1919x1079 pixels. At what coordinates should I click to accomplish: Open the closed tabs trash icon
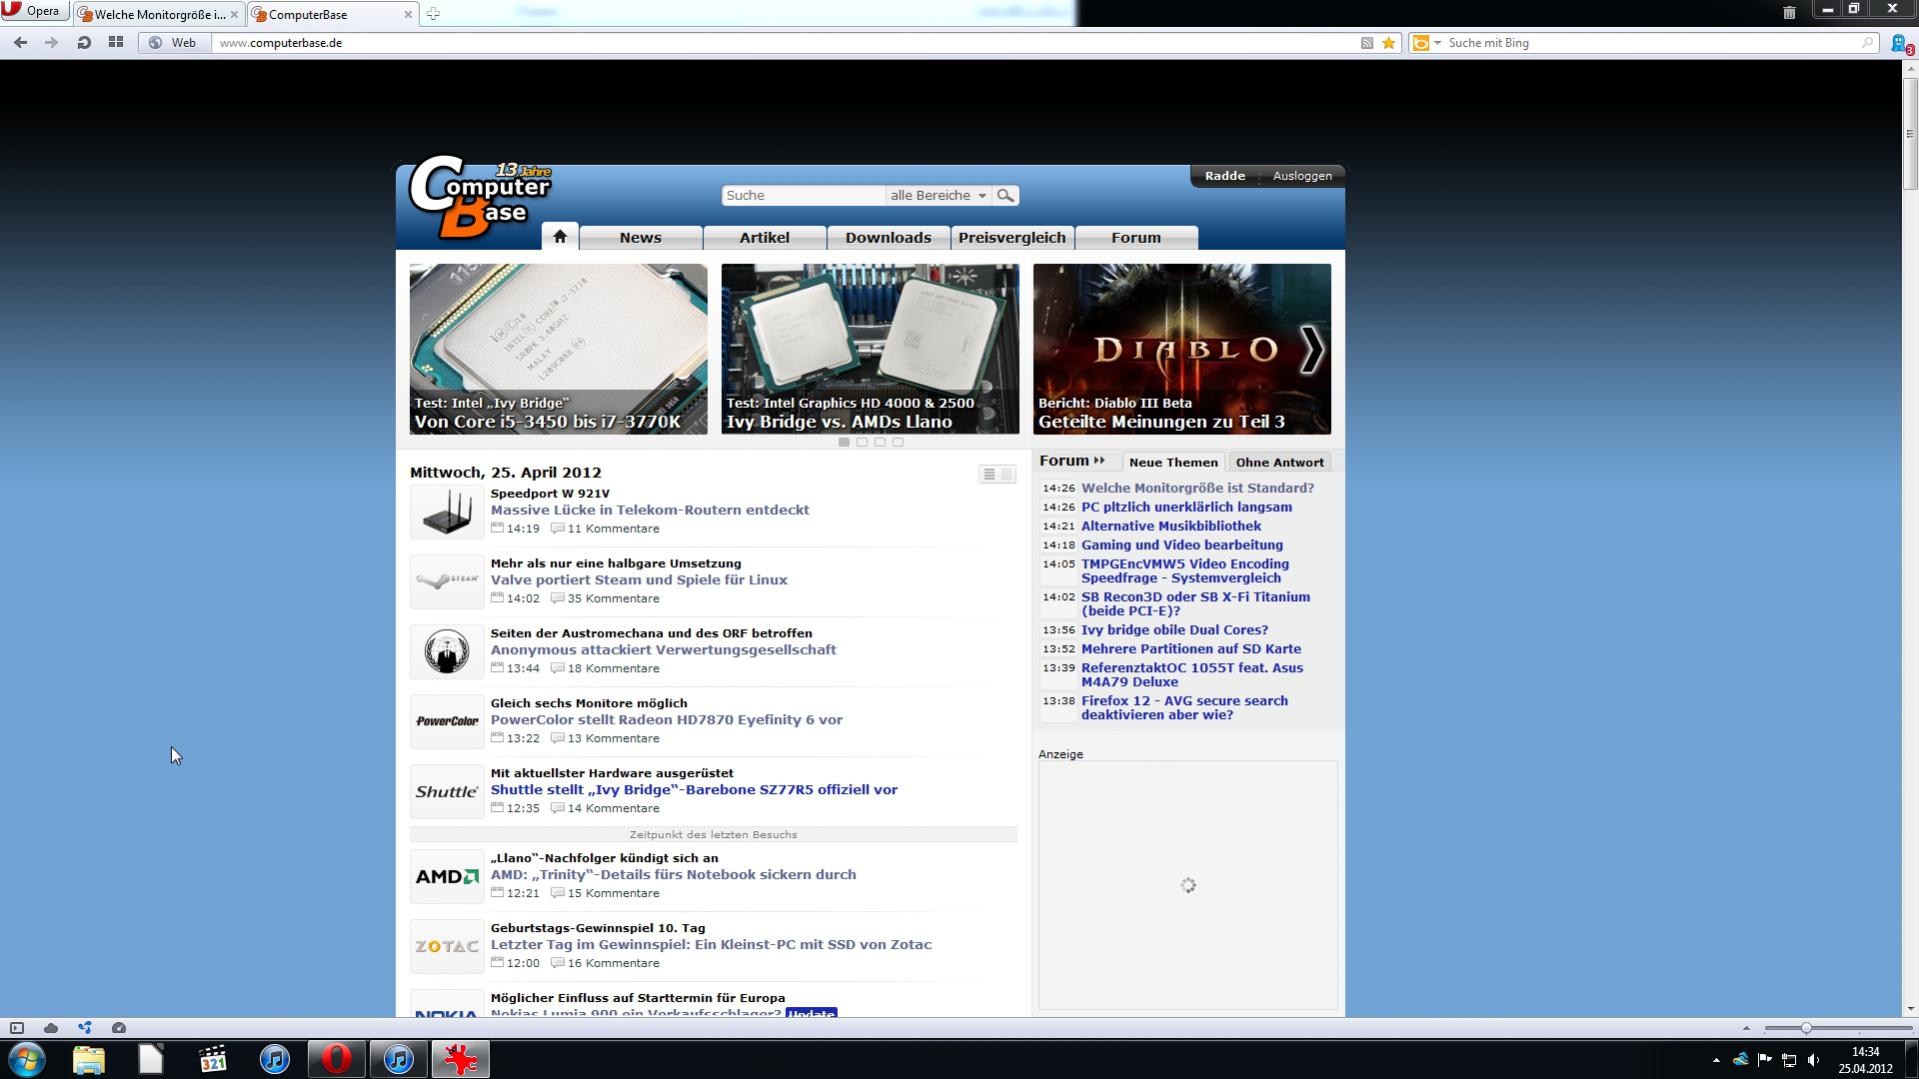[1789, 12]
